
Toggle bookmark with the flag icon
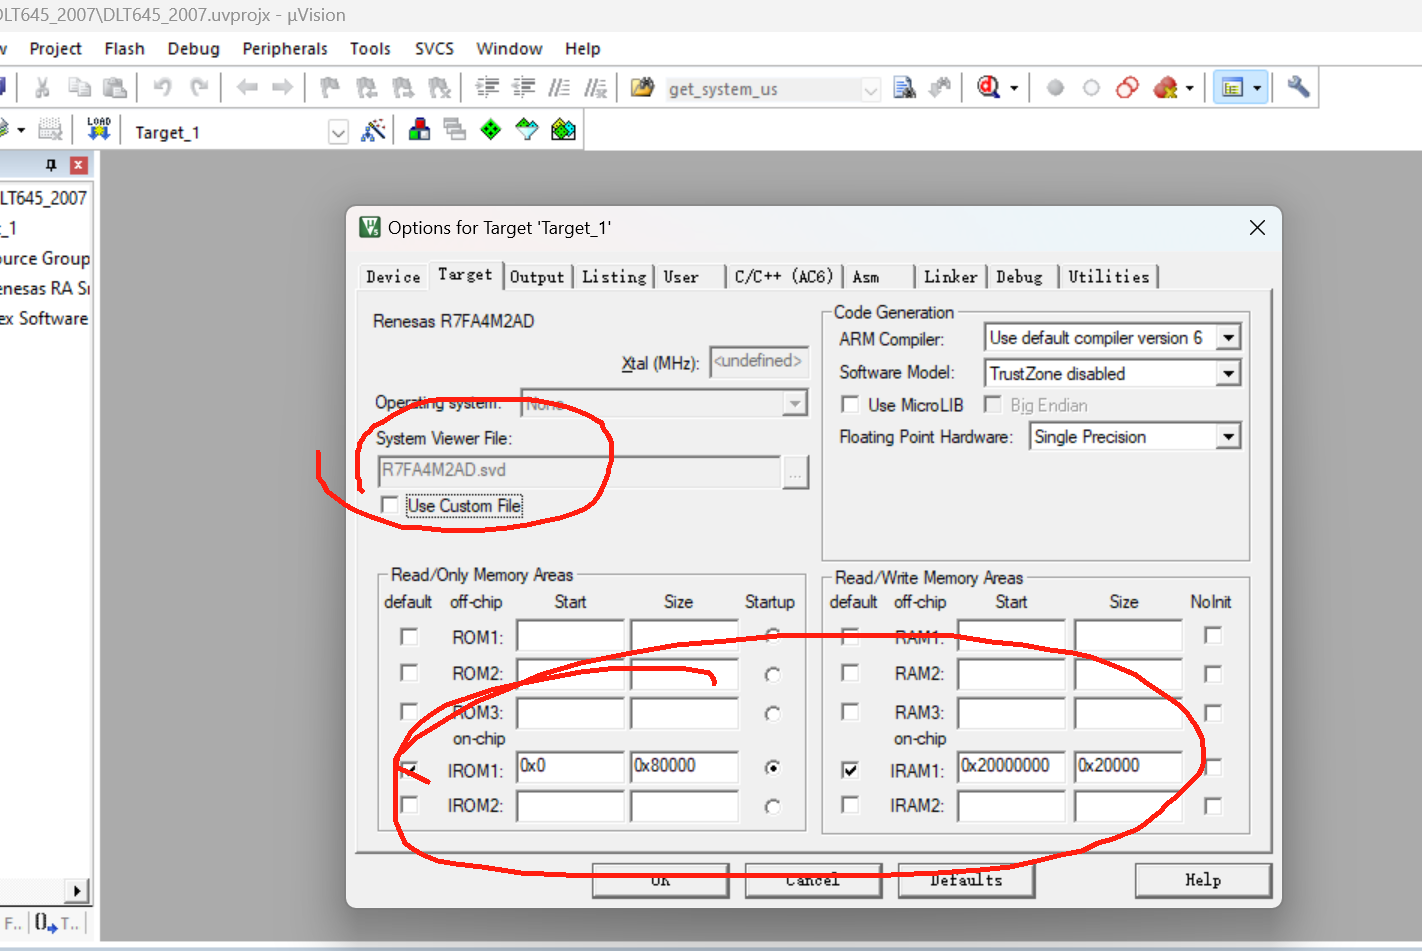[x=330, y=88]
